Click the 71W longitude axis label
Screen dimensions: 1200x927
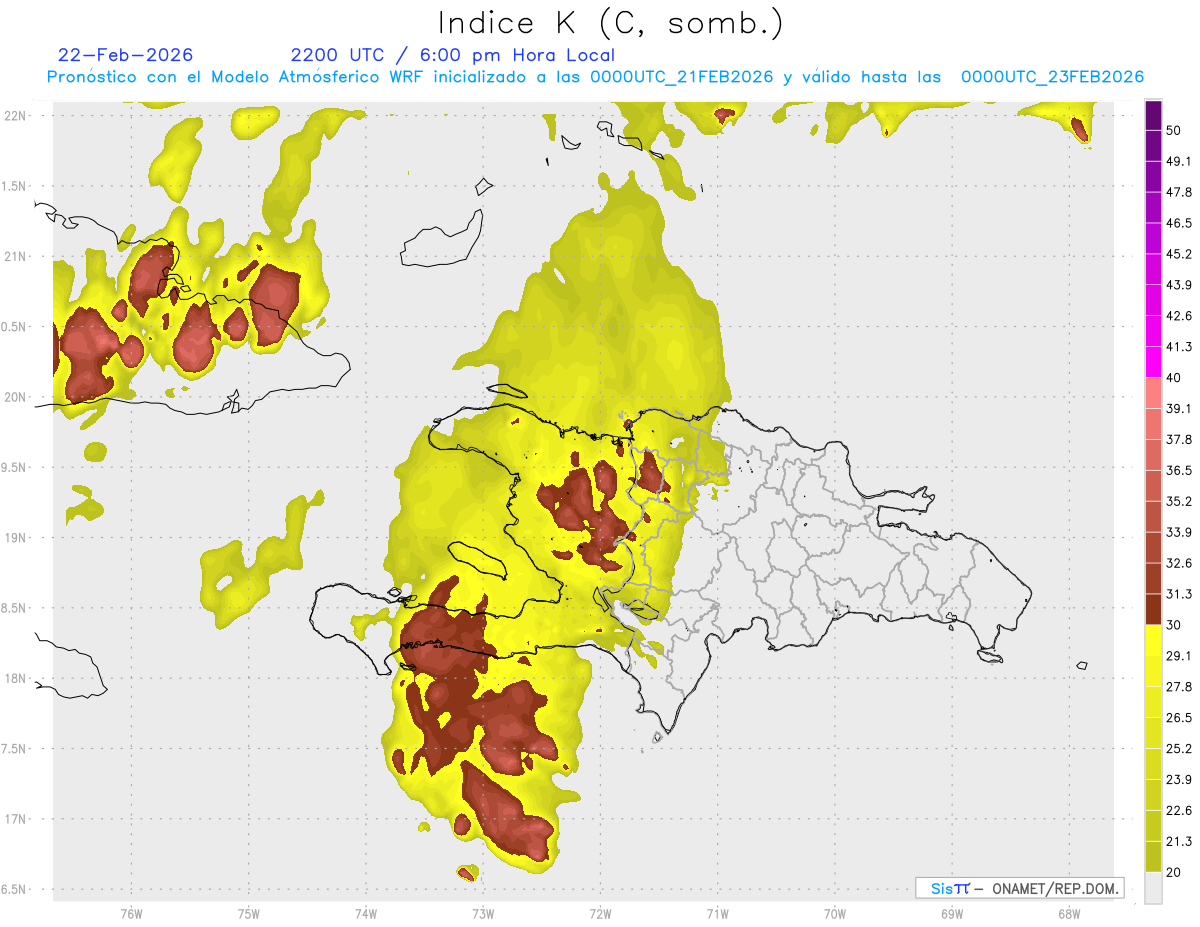717,912
